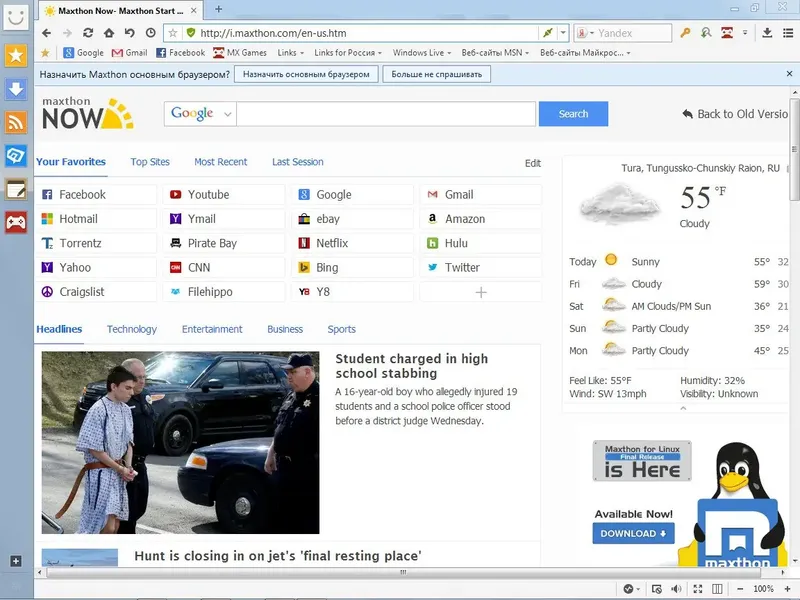Screen dimensions: 800x600
Task: Zoom out with minus button
Action: (740, 589)
